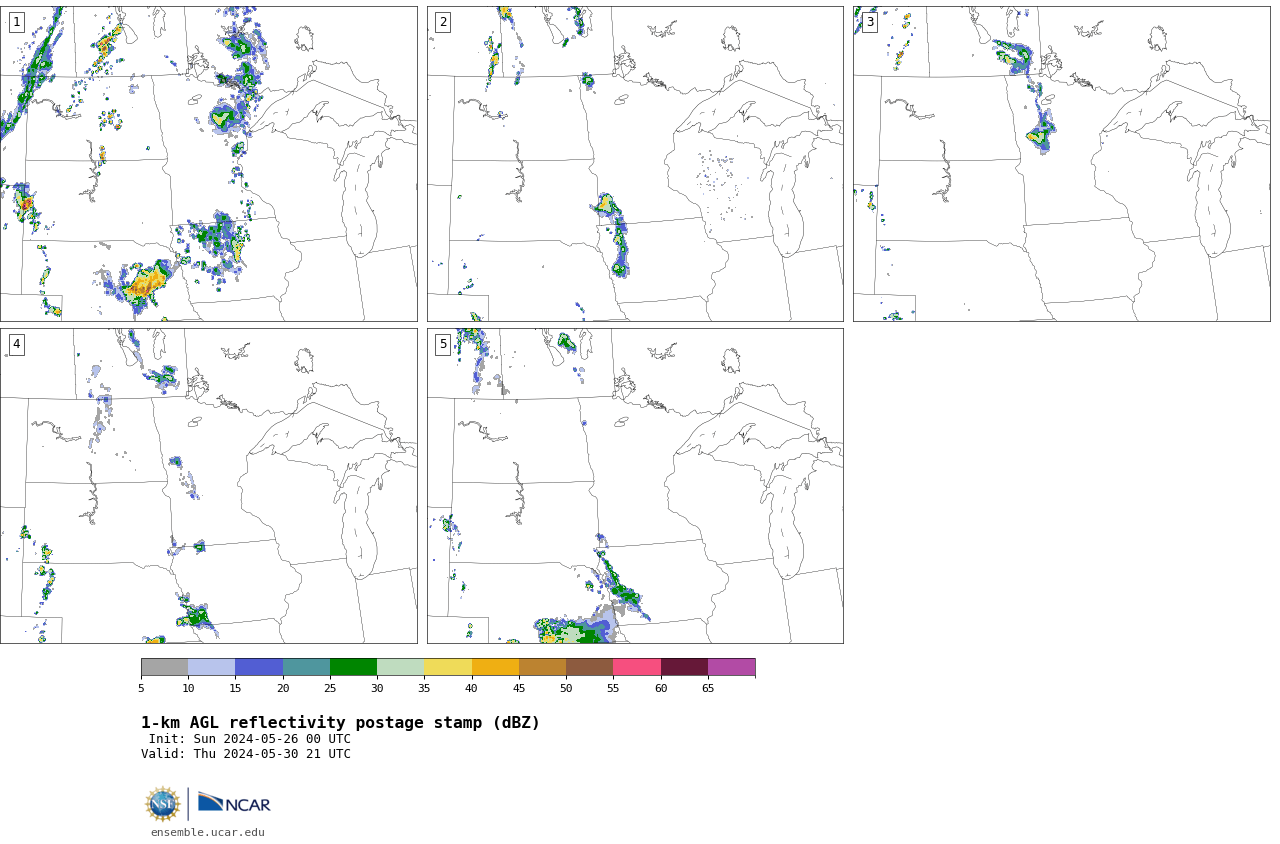Select the brown 50-55 dBZ swatch

(589, 667)
